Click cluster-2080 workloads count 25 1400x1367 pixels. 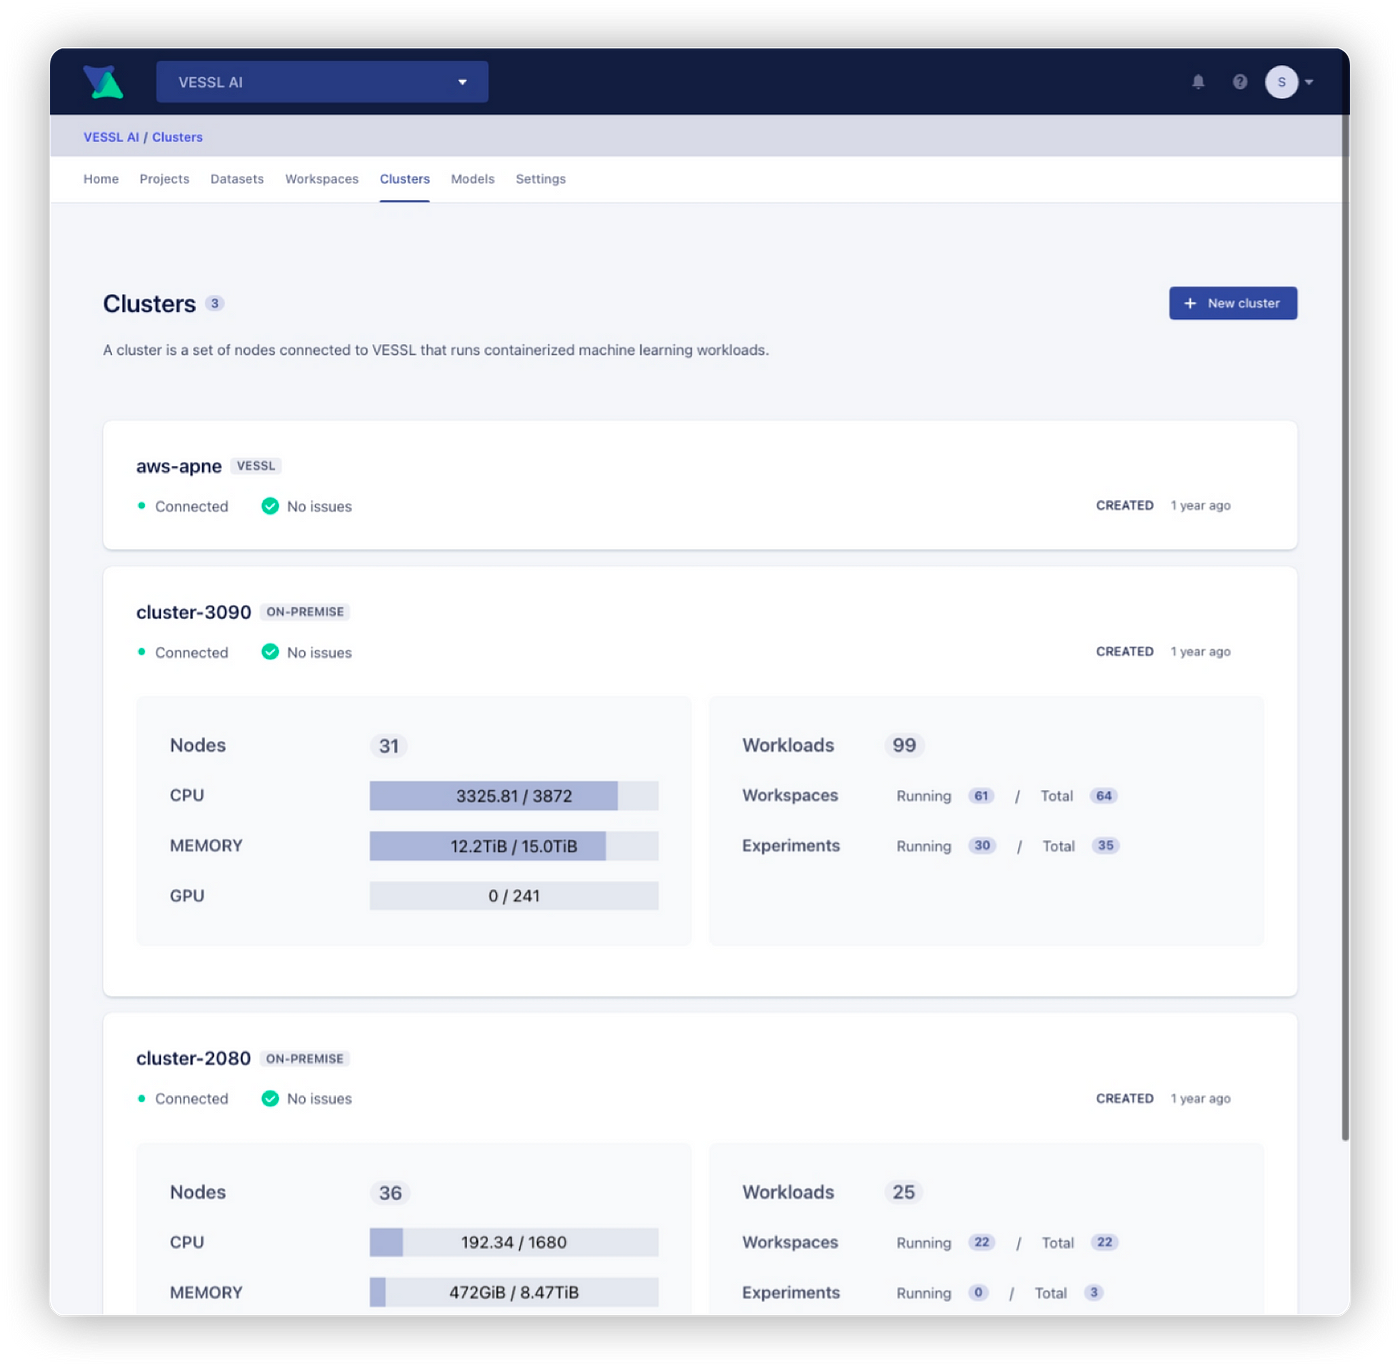tap(904, 1193)
